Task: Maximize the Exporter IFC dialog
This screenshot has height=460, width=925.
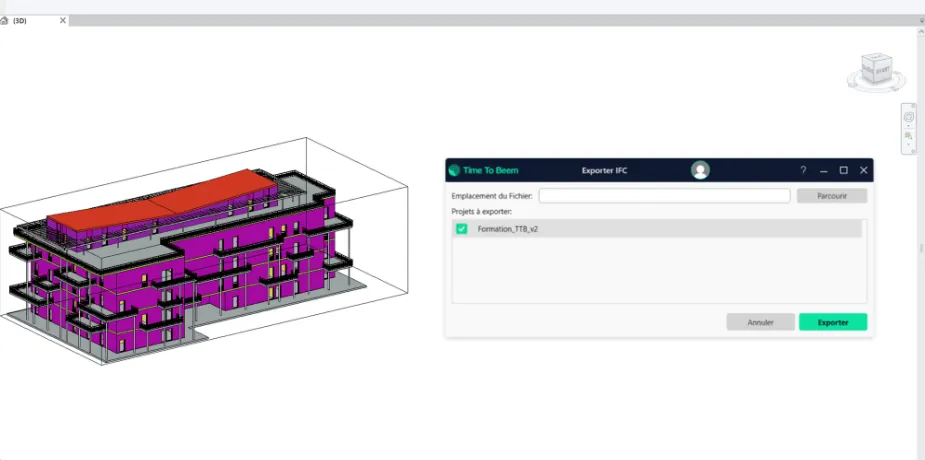Action: 844,170
